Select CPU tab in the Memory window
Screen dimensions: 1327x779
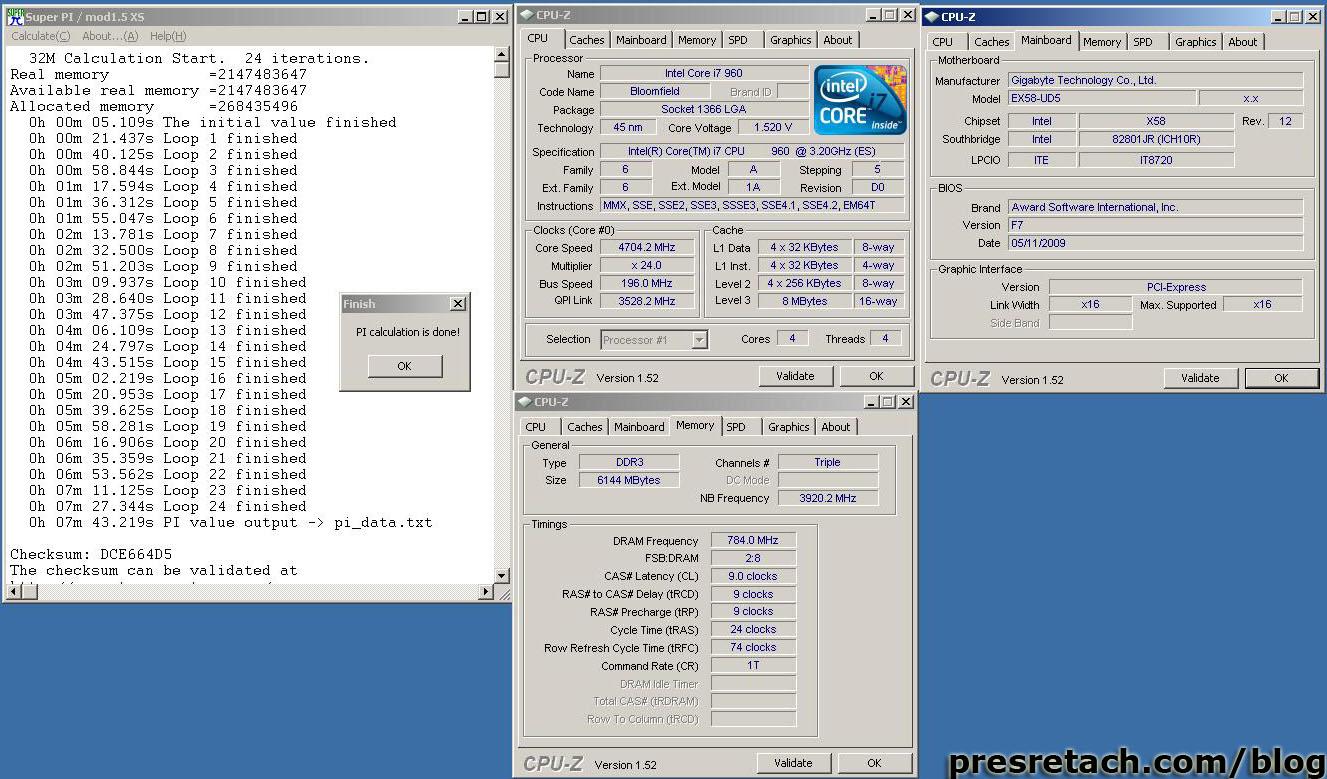click(x=536, y=427)
